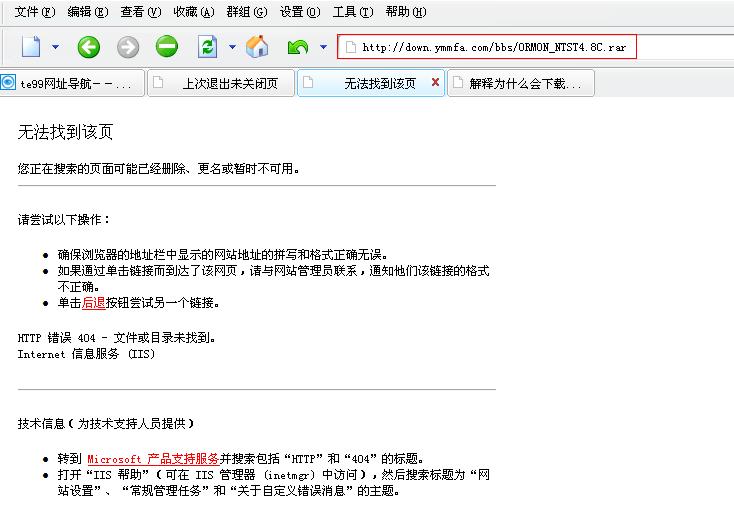Open the 收藏(A) menu
Screen dimensions: 734x519
tap(193, 12)
